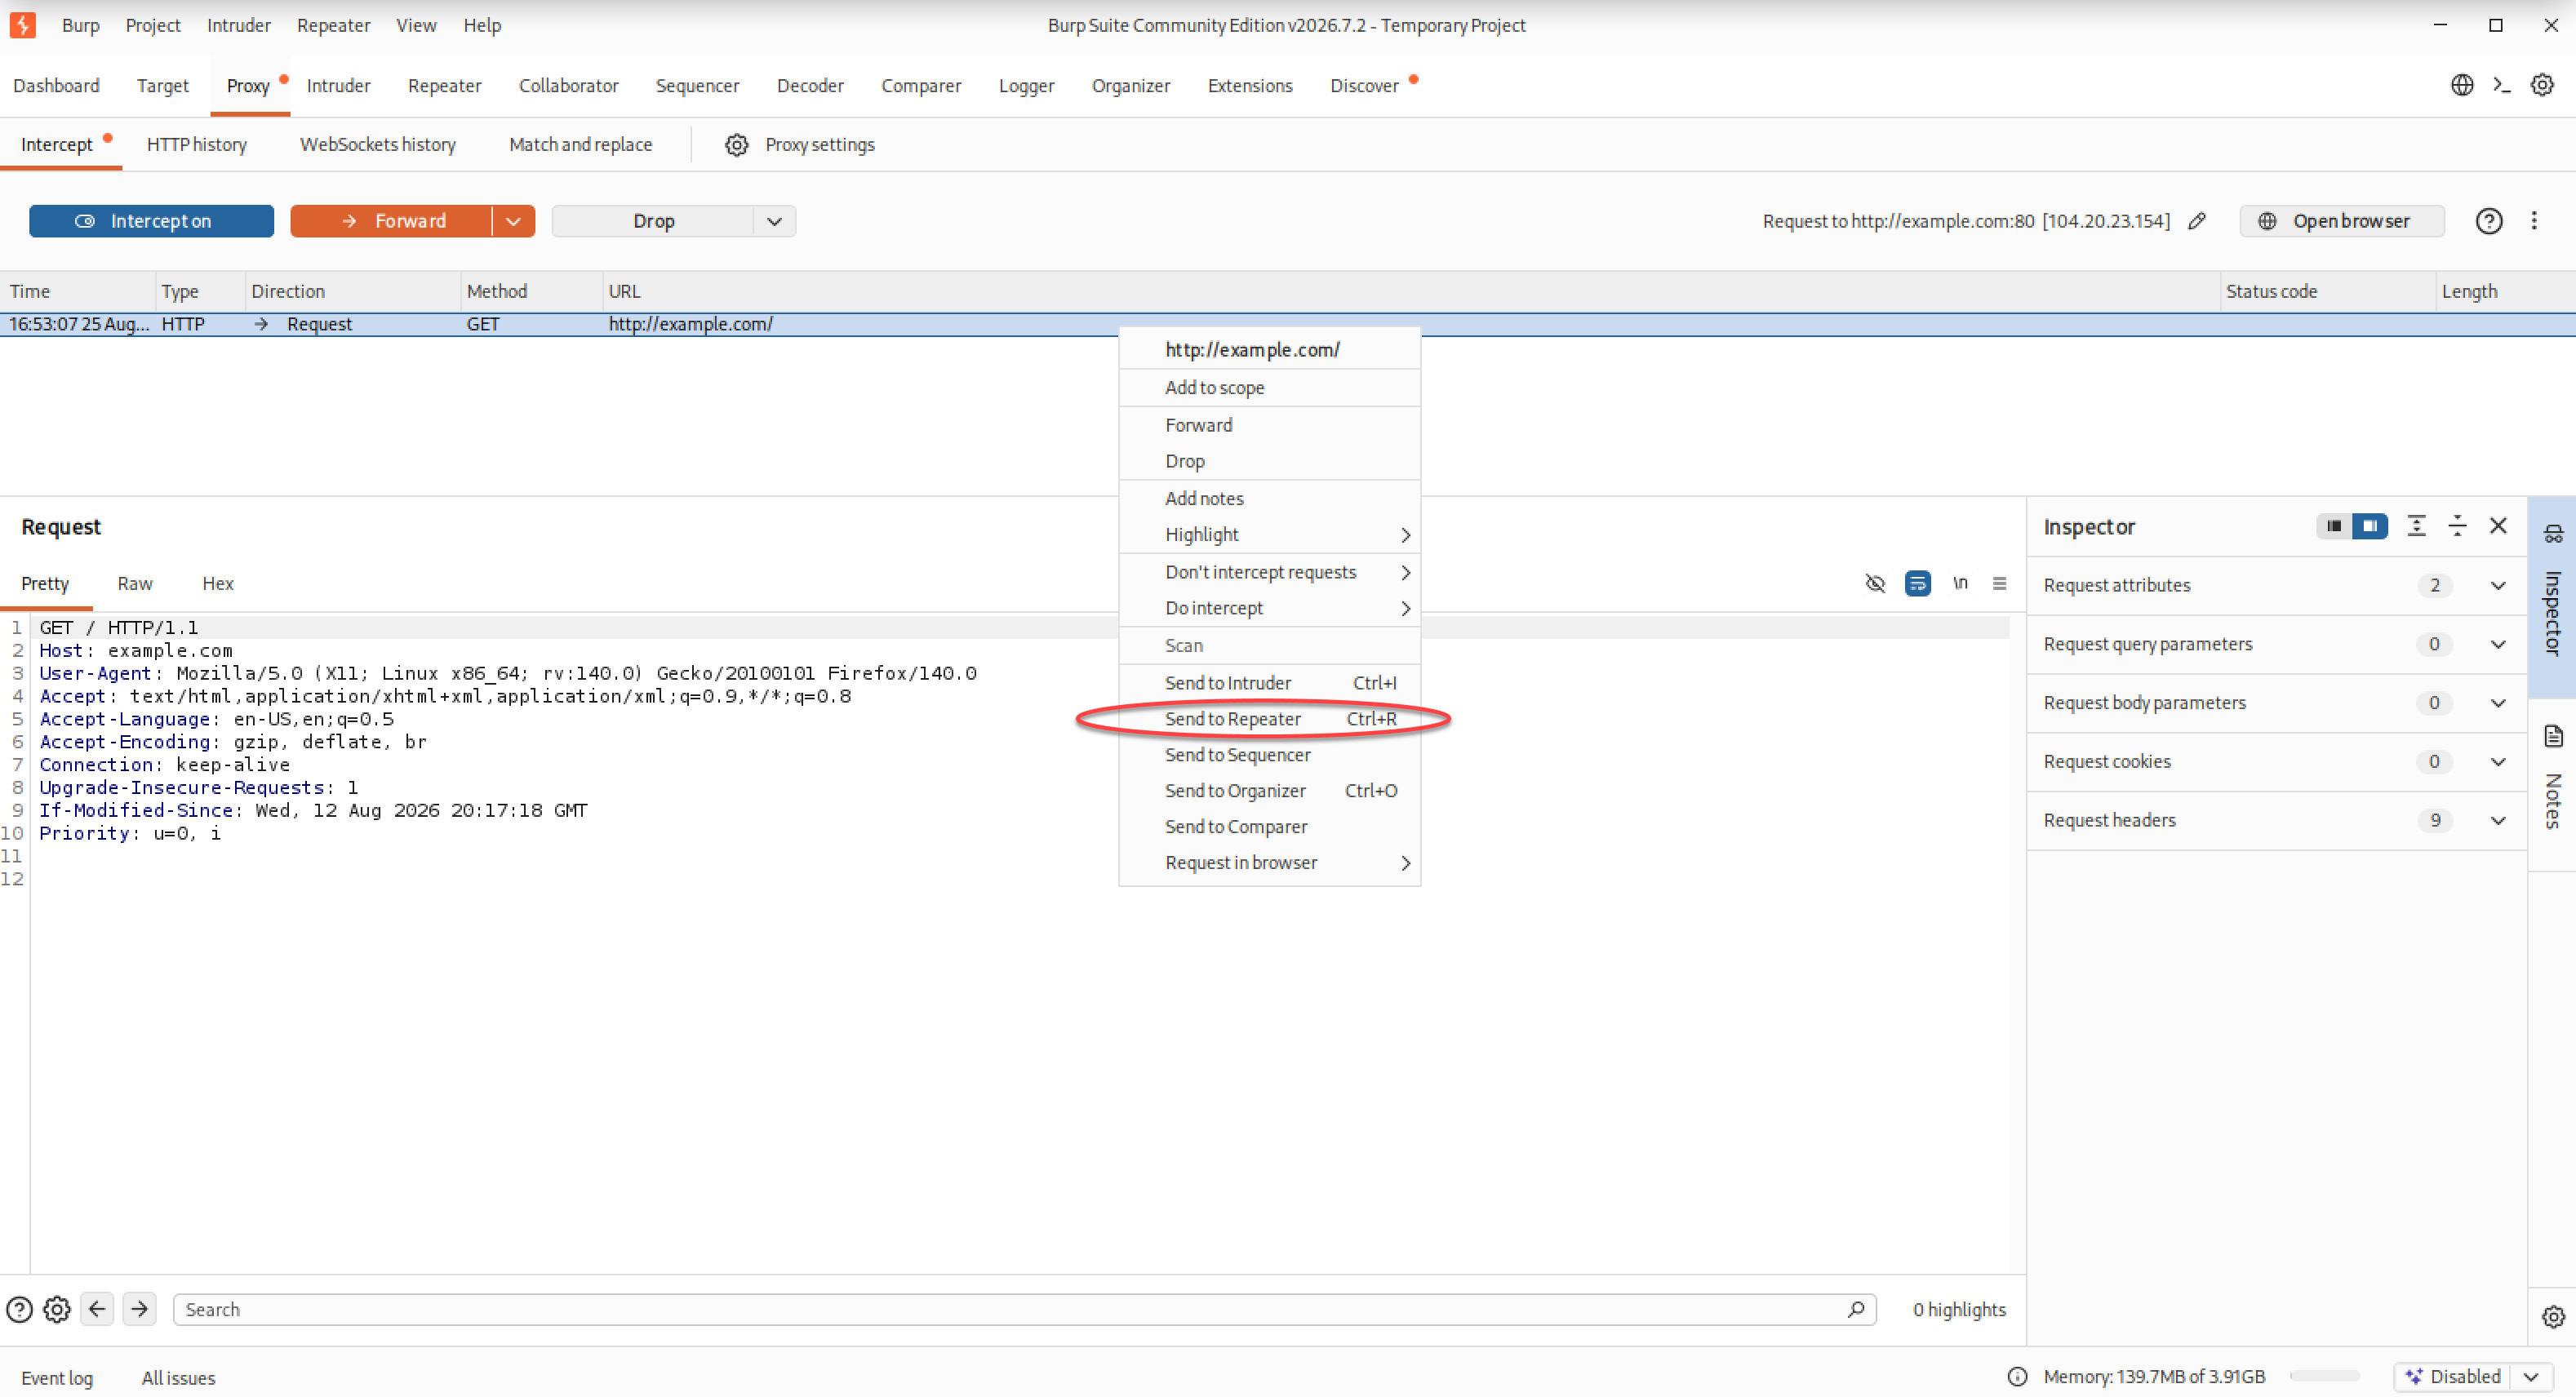Select Send to Comparer menu entry
This screenshot has height=1397, width=2576.
[x=1269, y=827]
